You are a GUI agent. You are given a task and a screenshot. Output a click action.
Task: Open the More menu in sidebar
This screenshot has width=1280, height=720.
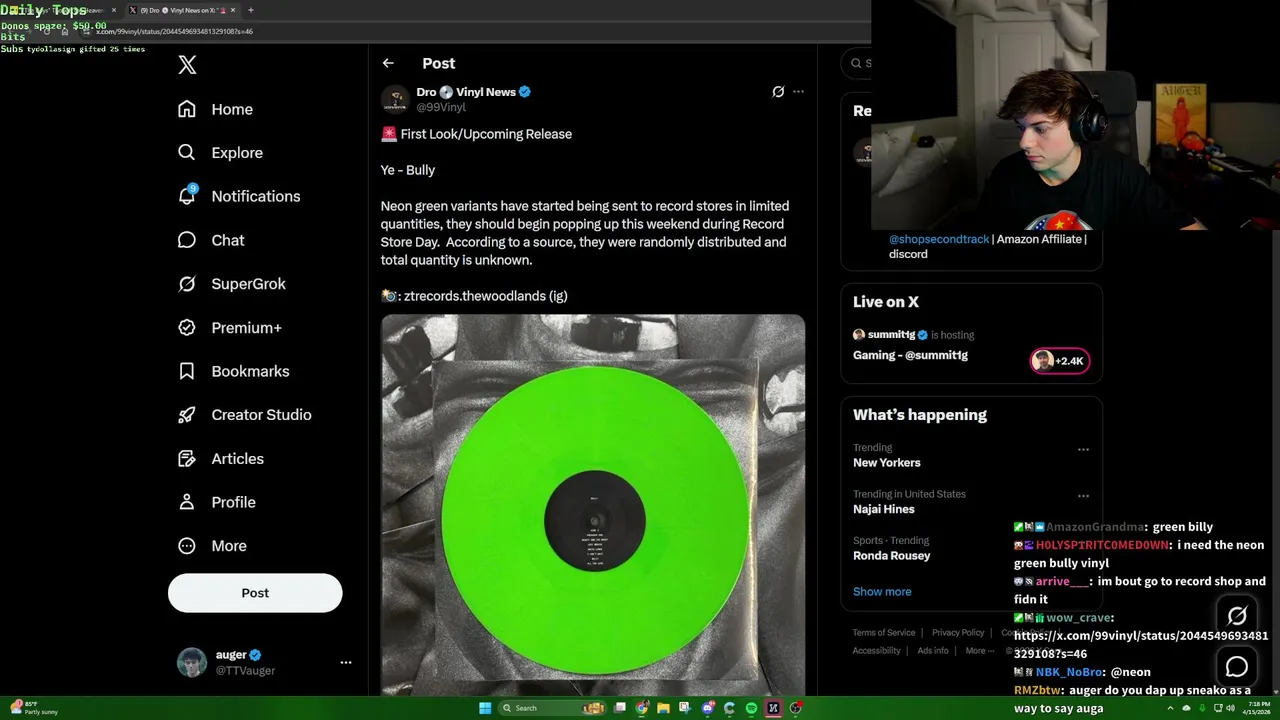tap(212, 546)
